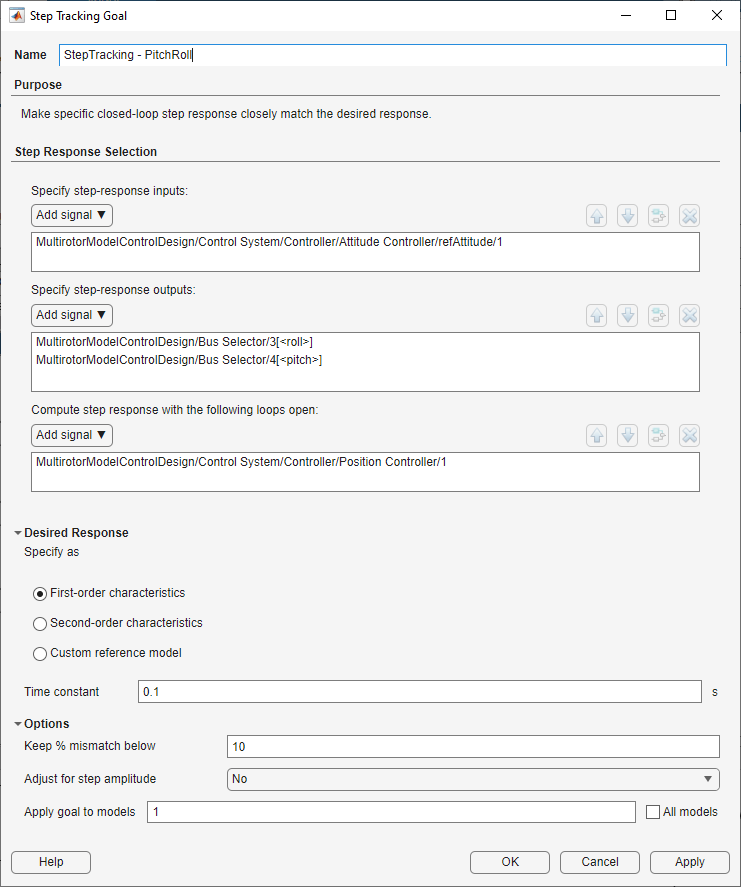
Task: Choose Custom reference model option
Action: click(40, 653)
